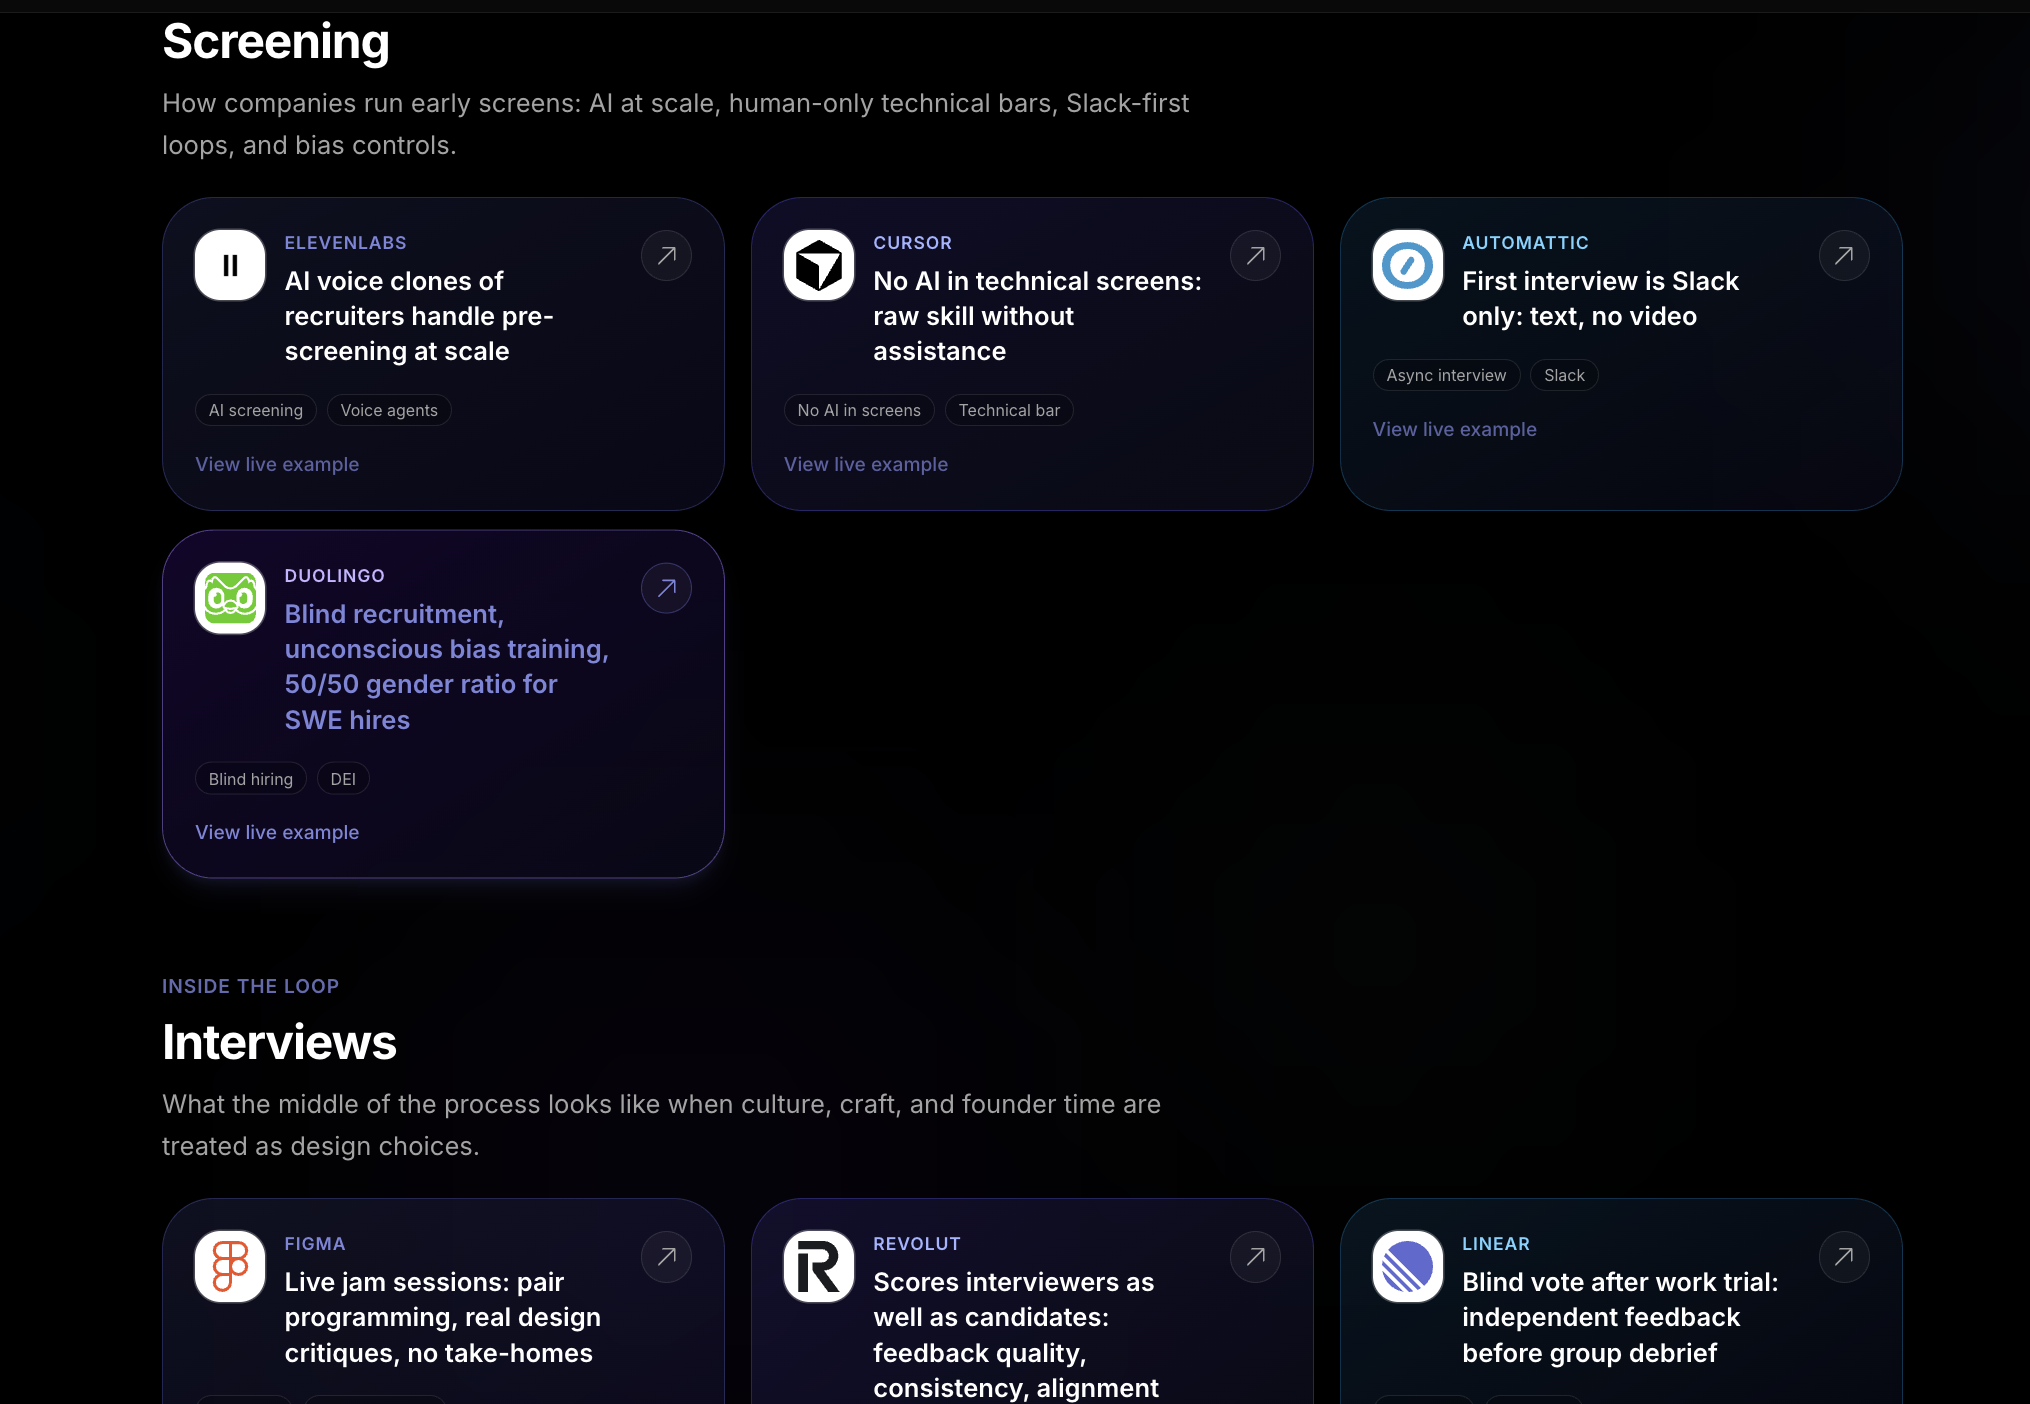Click the Automattic compass logo

[x=1408, y=265]
